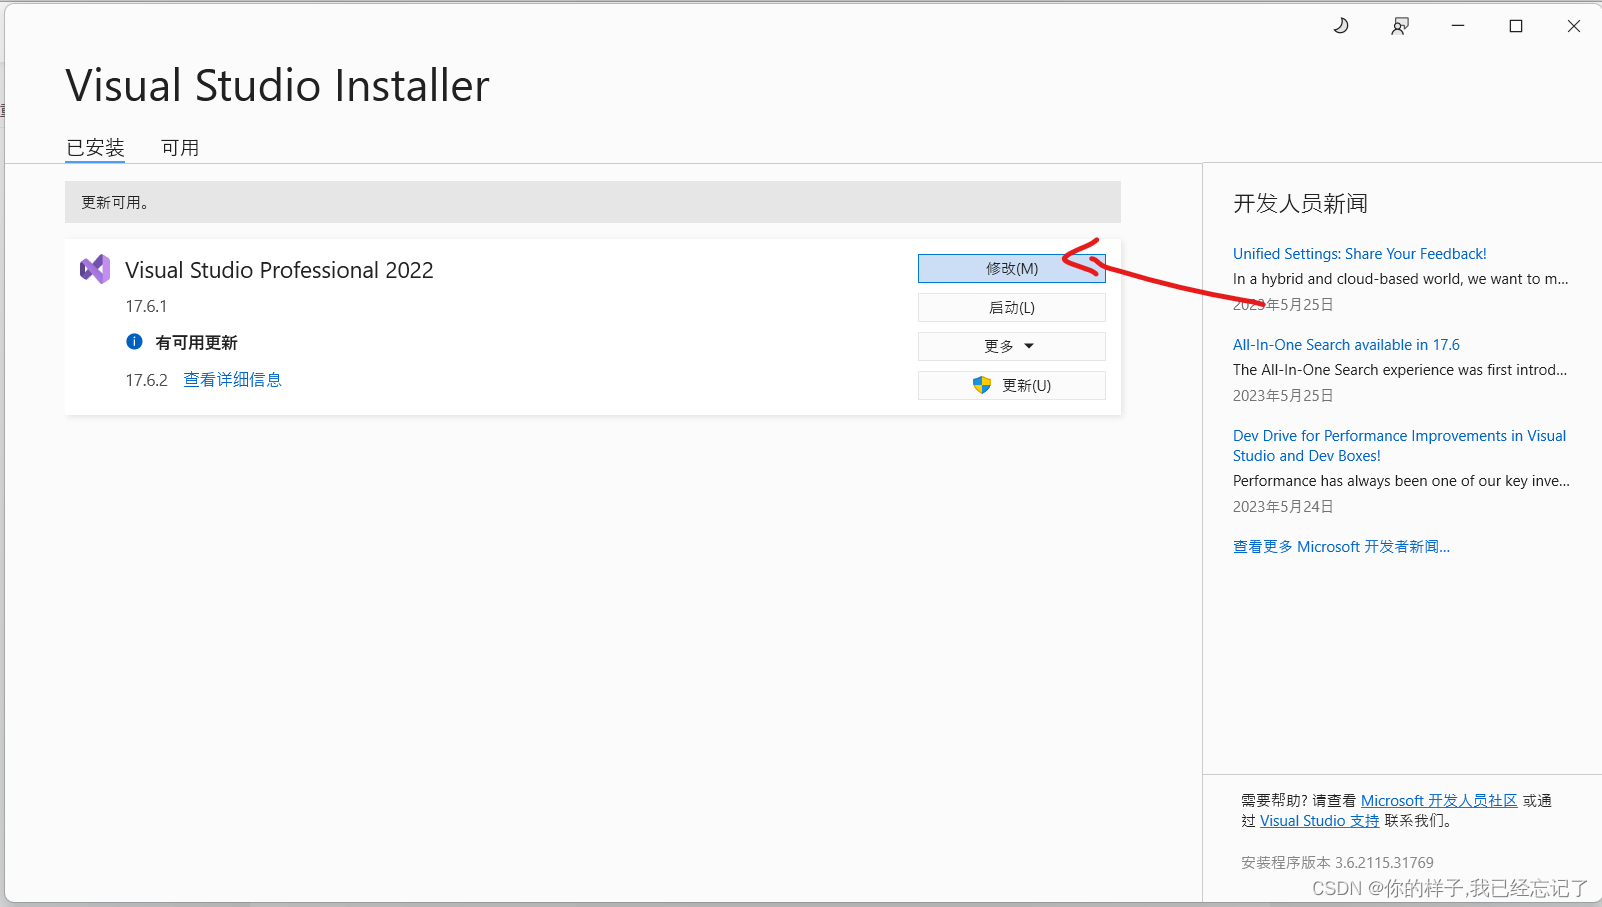This screenshot has width=1602, height=907.
Task: Click the 有可用更新 status text
Action: tap(196, 343)
